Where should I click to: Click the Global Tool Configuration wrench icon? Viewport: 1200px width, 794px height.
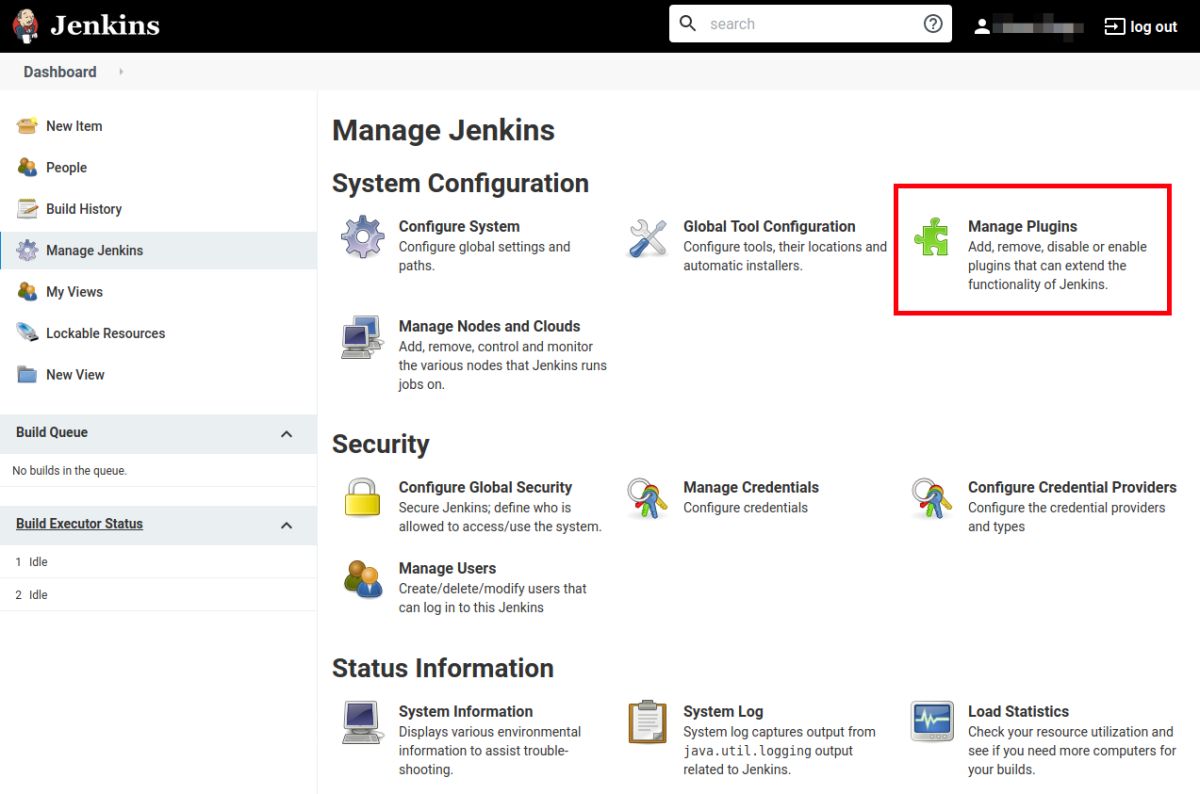click(647, 238)
